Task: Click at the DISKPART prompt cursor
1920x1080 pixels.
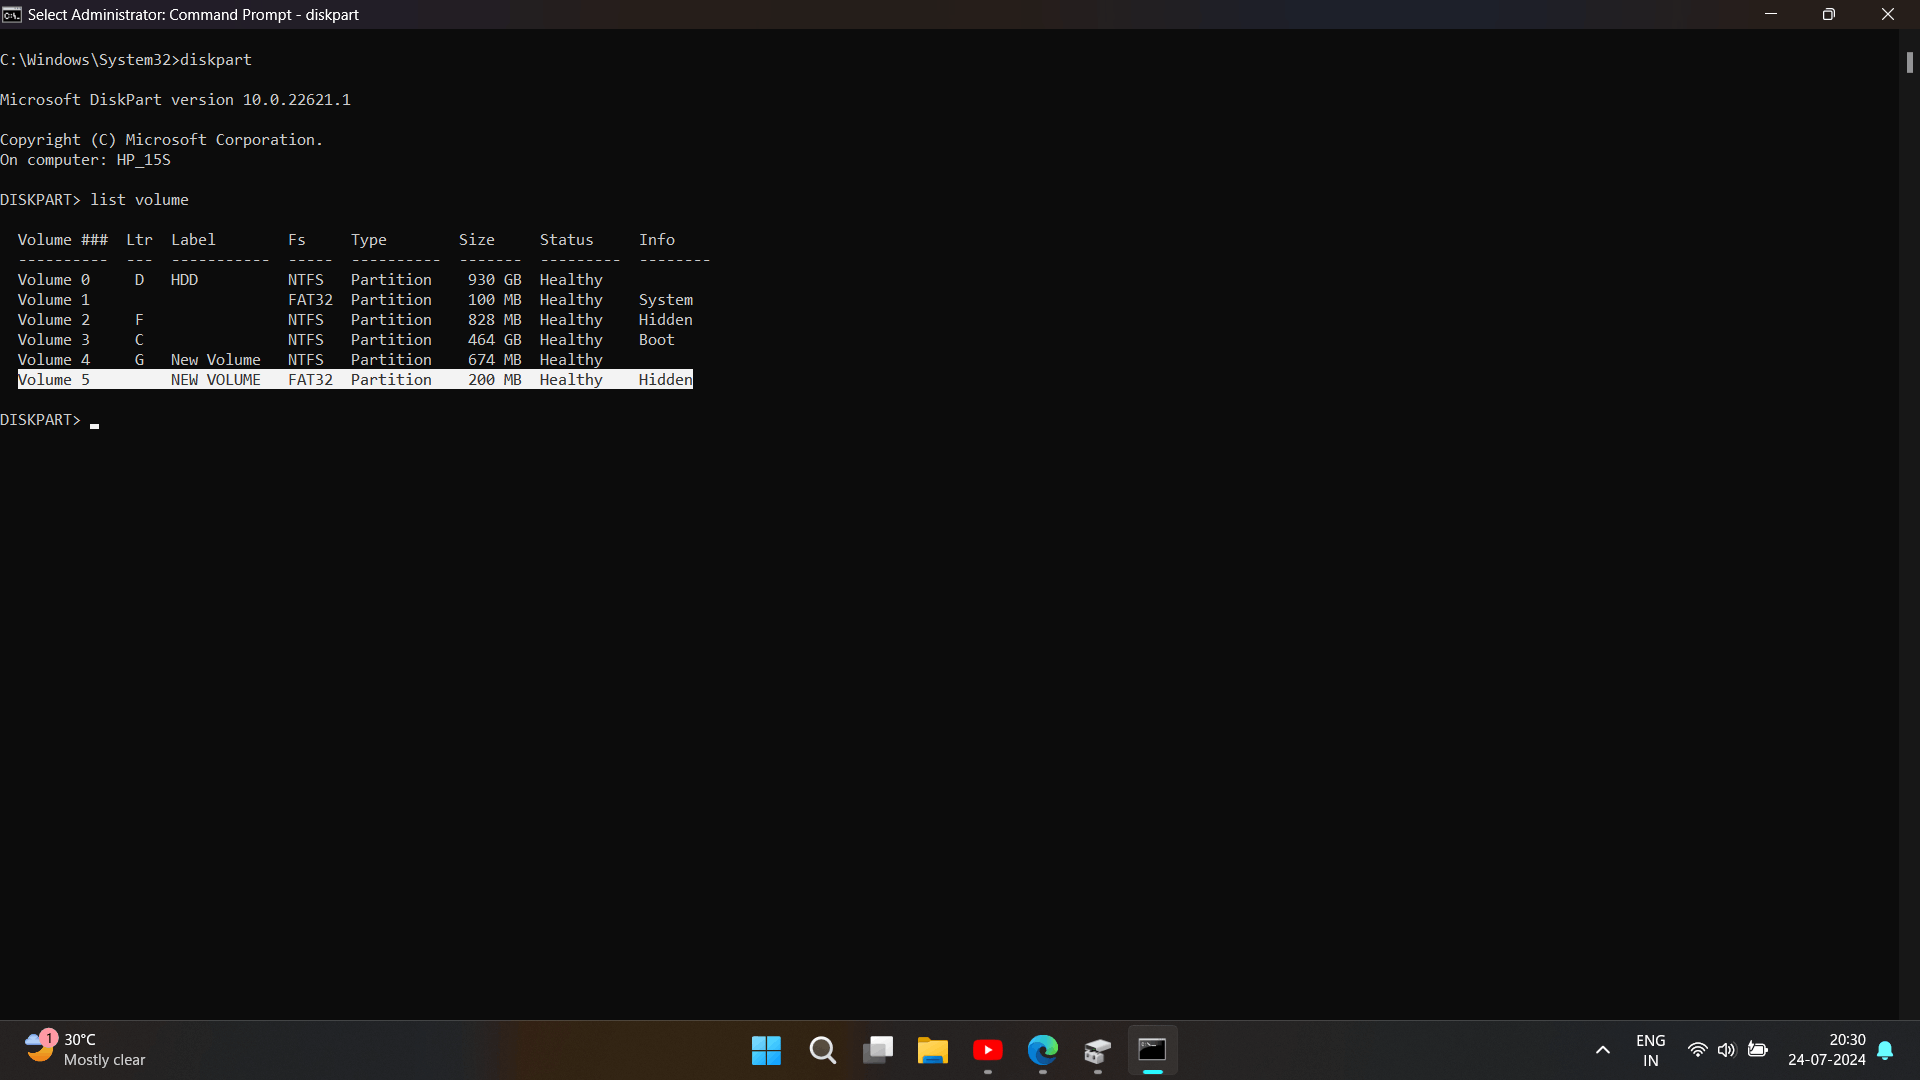Action: point(95,424)
